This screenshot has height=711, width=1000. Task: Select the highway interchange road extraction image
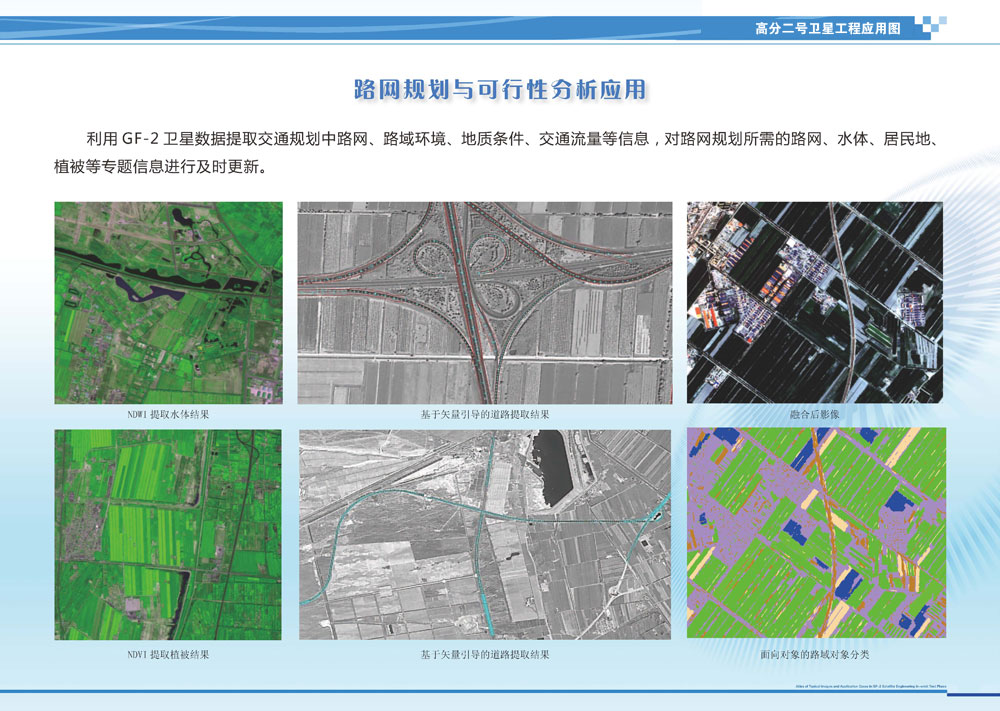coord(485,303)
